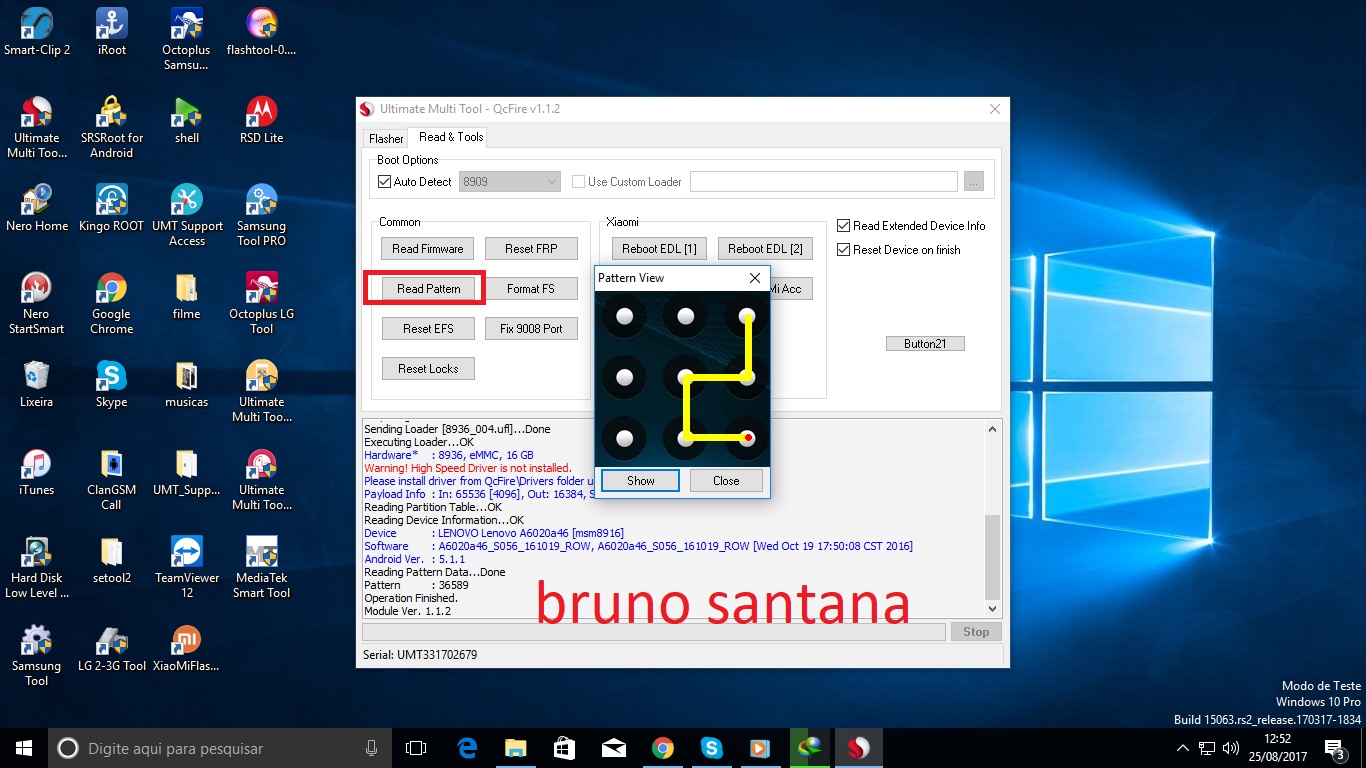The height and width of the screenshot is (768, 1366).
Task: Click the operation progress bar
Action: pyautogui.click(x=653, y=632)
